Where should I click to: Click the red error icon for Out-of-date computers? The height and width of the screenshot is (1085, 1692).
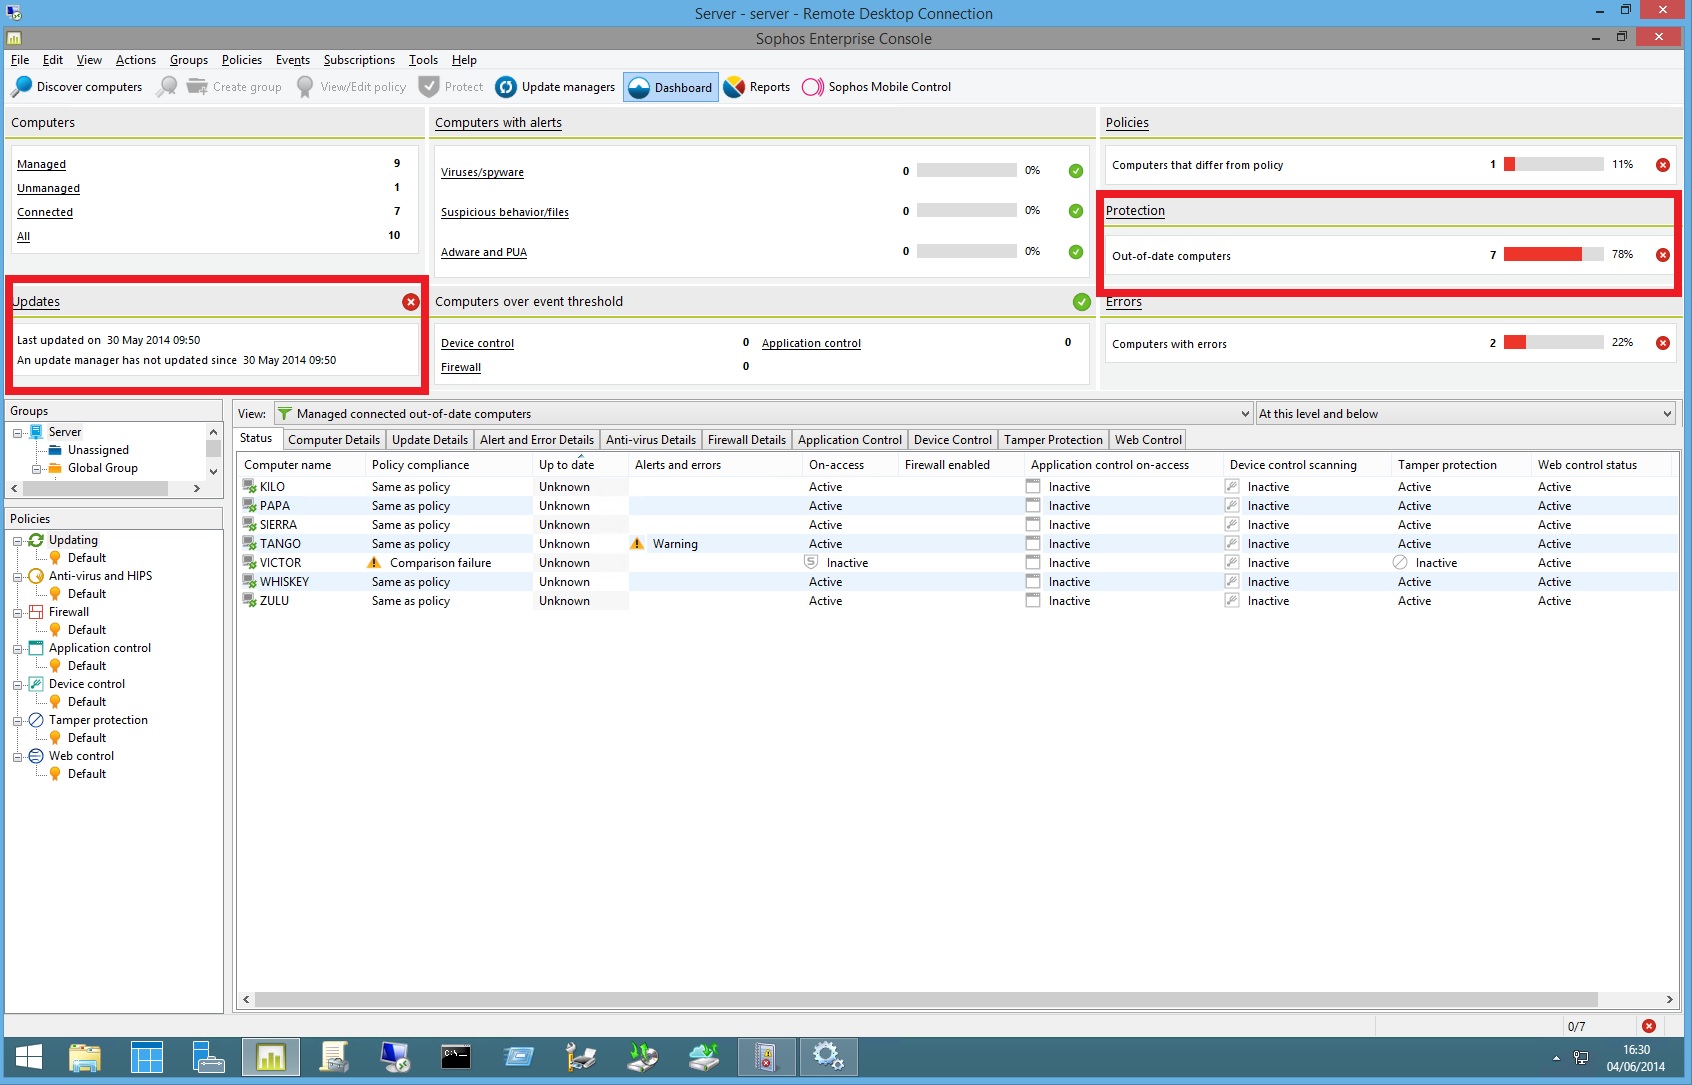(x=1663, y=255)
